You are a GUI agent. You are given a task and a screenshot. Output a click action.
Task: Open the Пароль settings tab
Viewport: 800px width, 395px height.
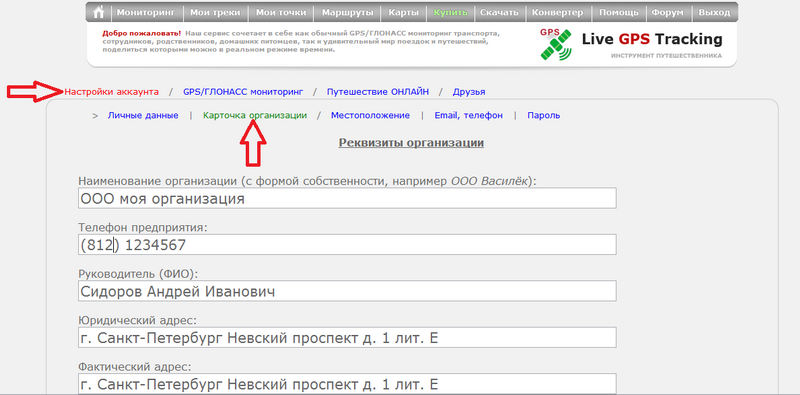543,115
